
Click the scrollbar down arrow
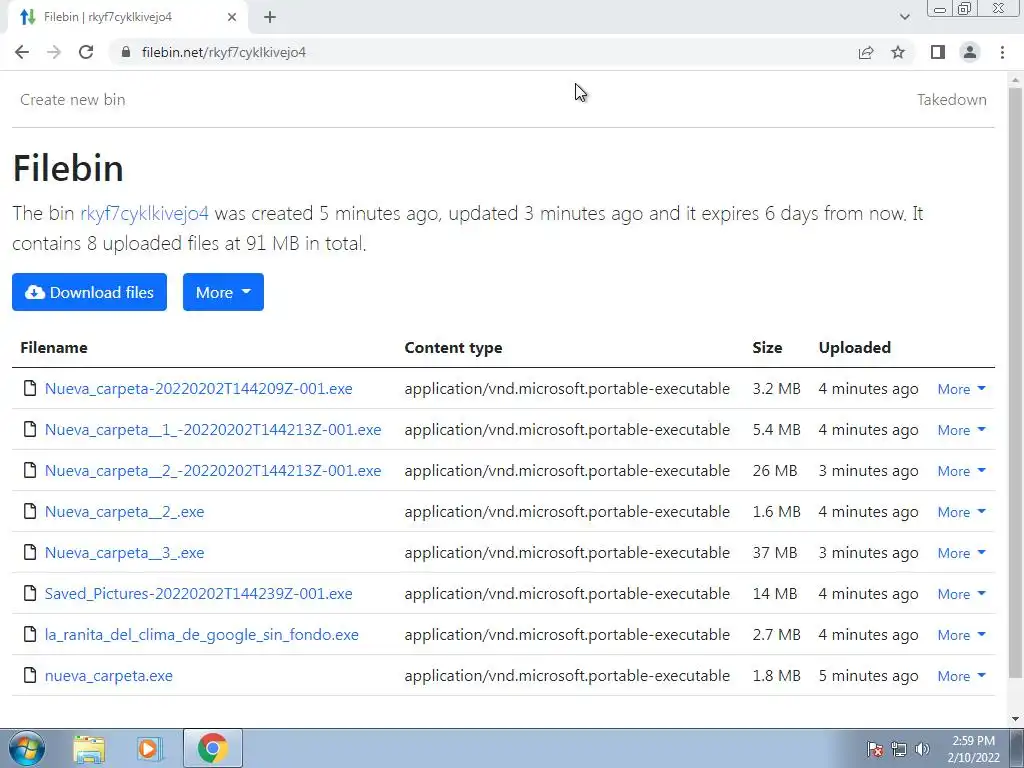(1015, 720)
